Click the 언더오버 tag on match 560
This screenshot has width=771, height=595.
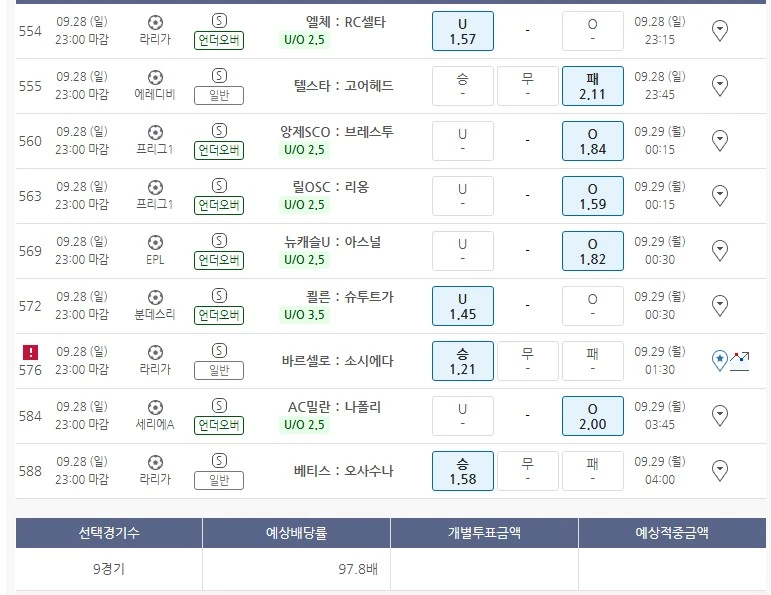click(x=219, y=150)
